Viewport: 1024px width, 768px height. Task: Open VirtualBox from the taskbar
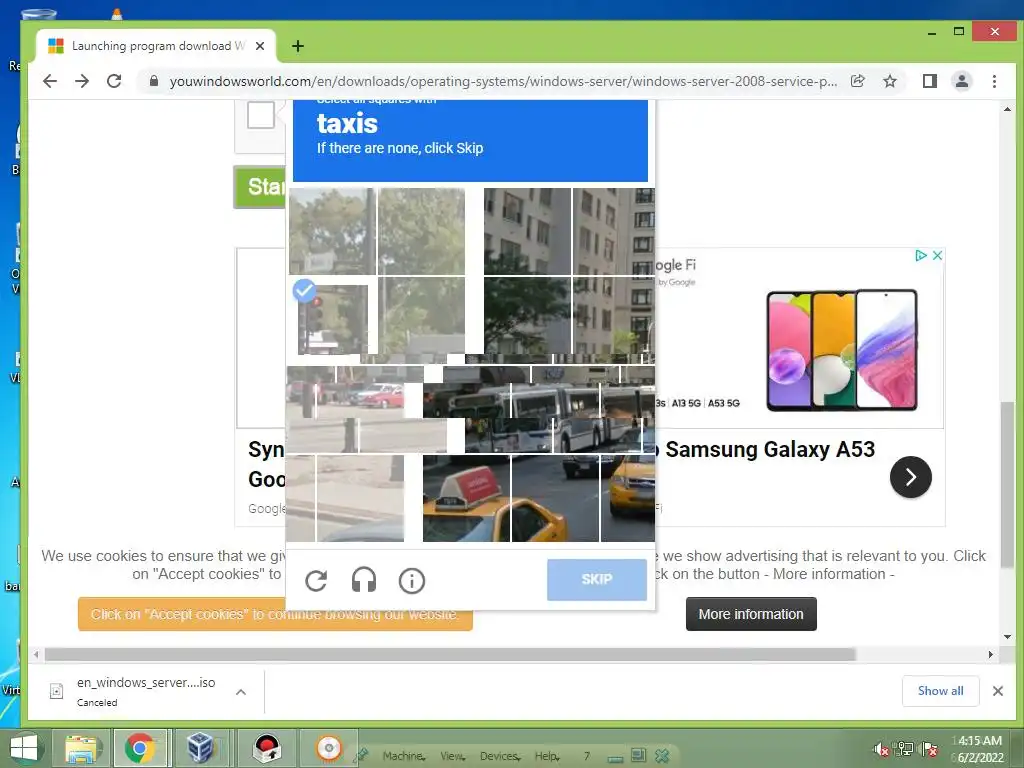pos(200,748)
